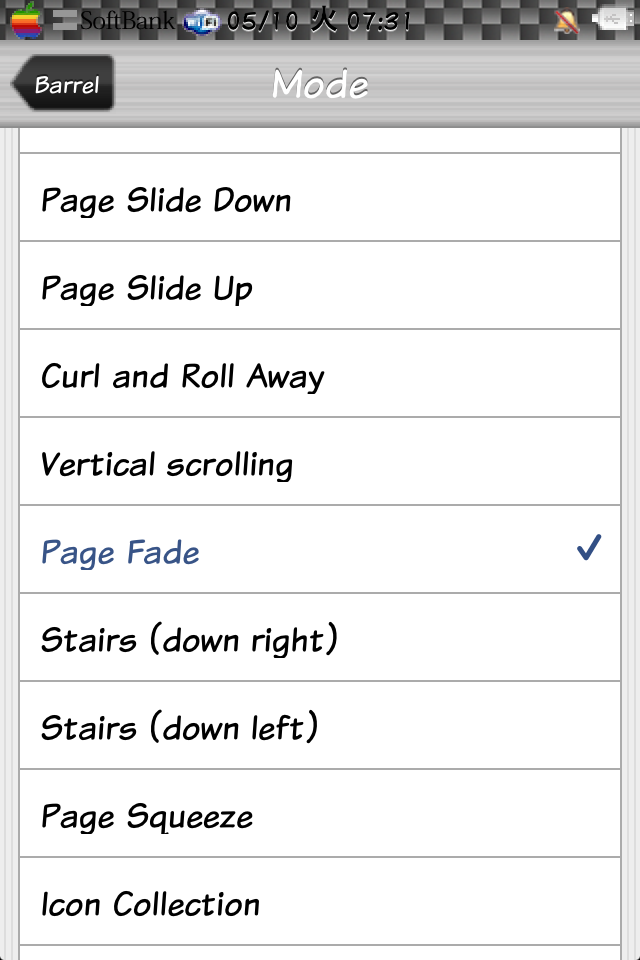
Task: Tap the signal bars icon beside SoftBank
Action: point(64,21)
